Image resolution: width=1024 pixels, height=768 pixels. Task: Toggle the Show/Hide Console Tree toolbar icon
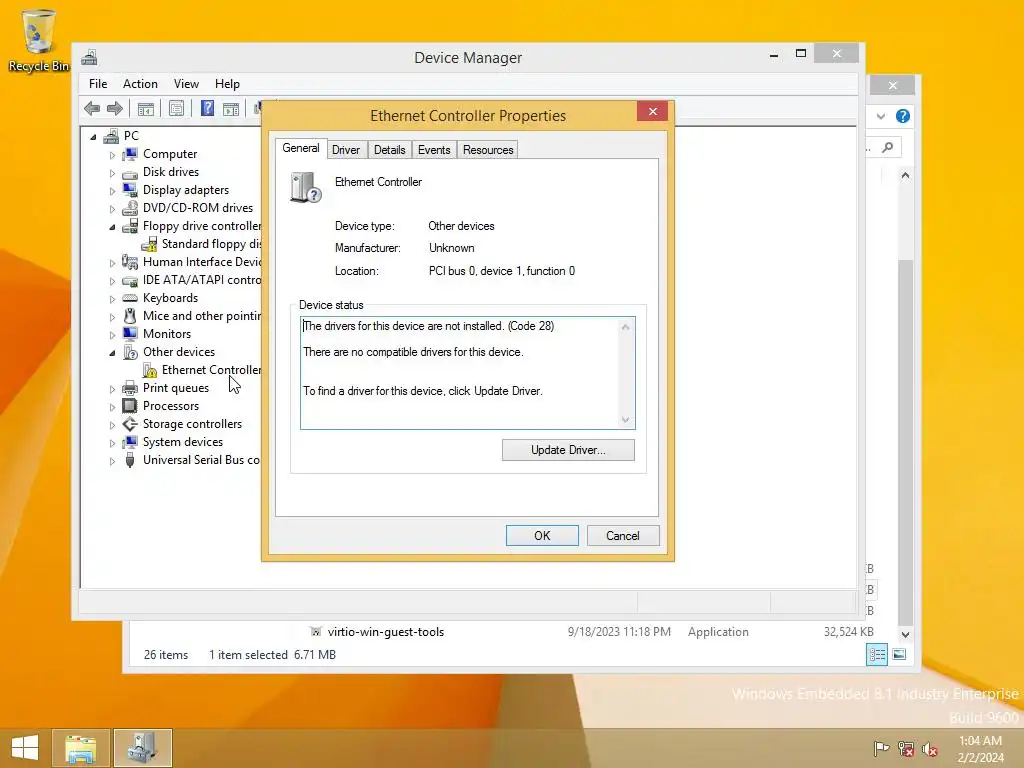[146, 108]
